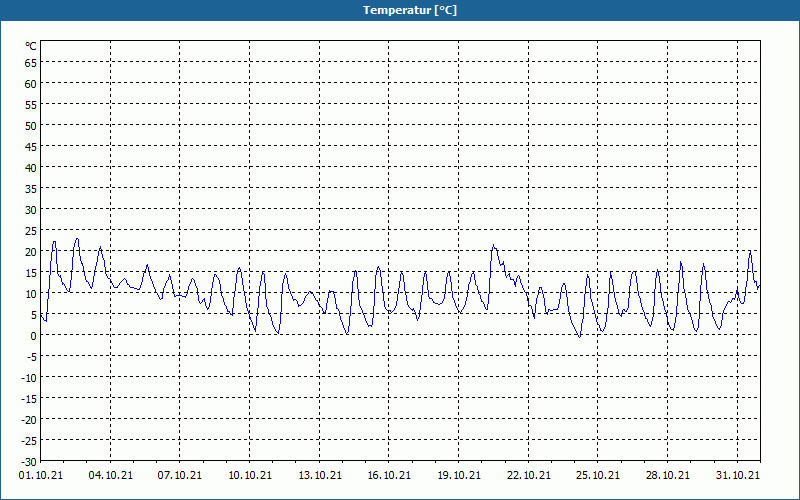Viewport: 800px width, 500px height.
Task: Select the -5 value on the temperature axis
Action: click(x=32, y=357)
